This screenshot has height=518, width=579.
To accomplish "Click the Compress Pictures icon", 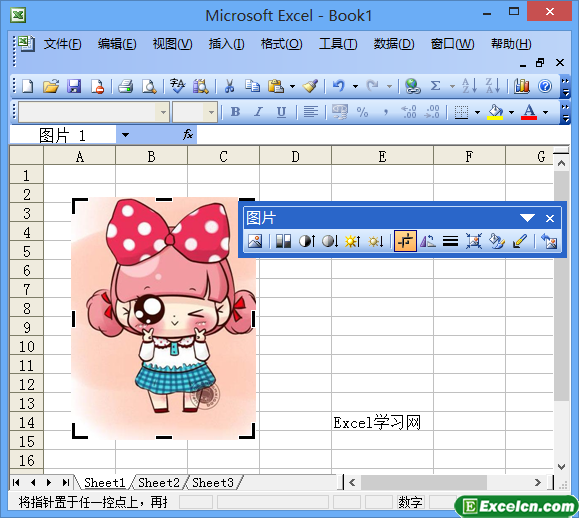I will coord(474,241).
